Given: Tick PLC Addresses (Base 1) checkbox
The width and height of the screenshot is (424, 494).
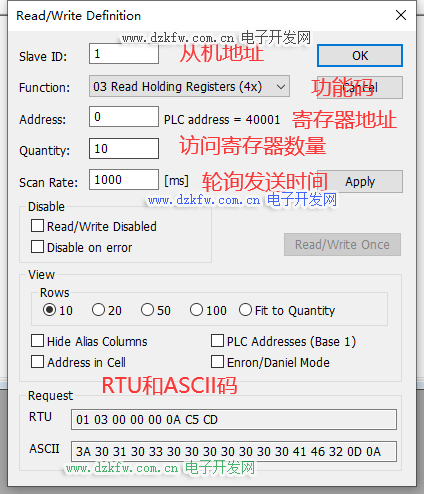Looking at the screenshot, I should (217, 341).
